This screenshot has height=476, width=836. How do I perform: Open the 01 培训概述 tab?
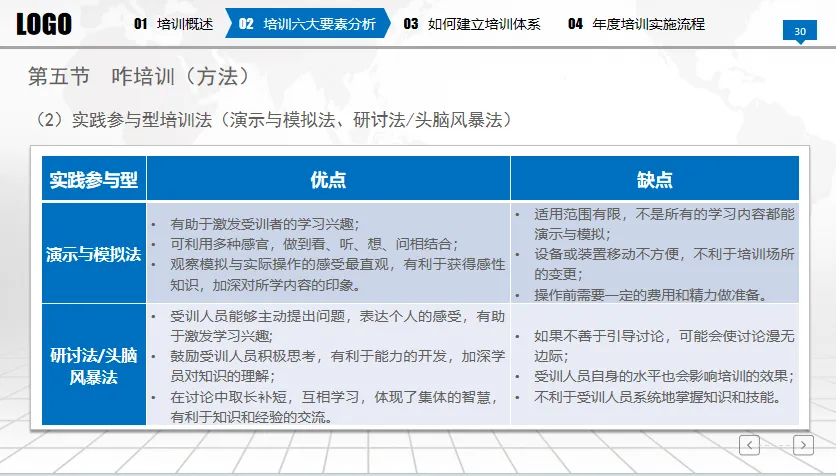[x=174, y=24]
